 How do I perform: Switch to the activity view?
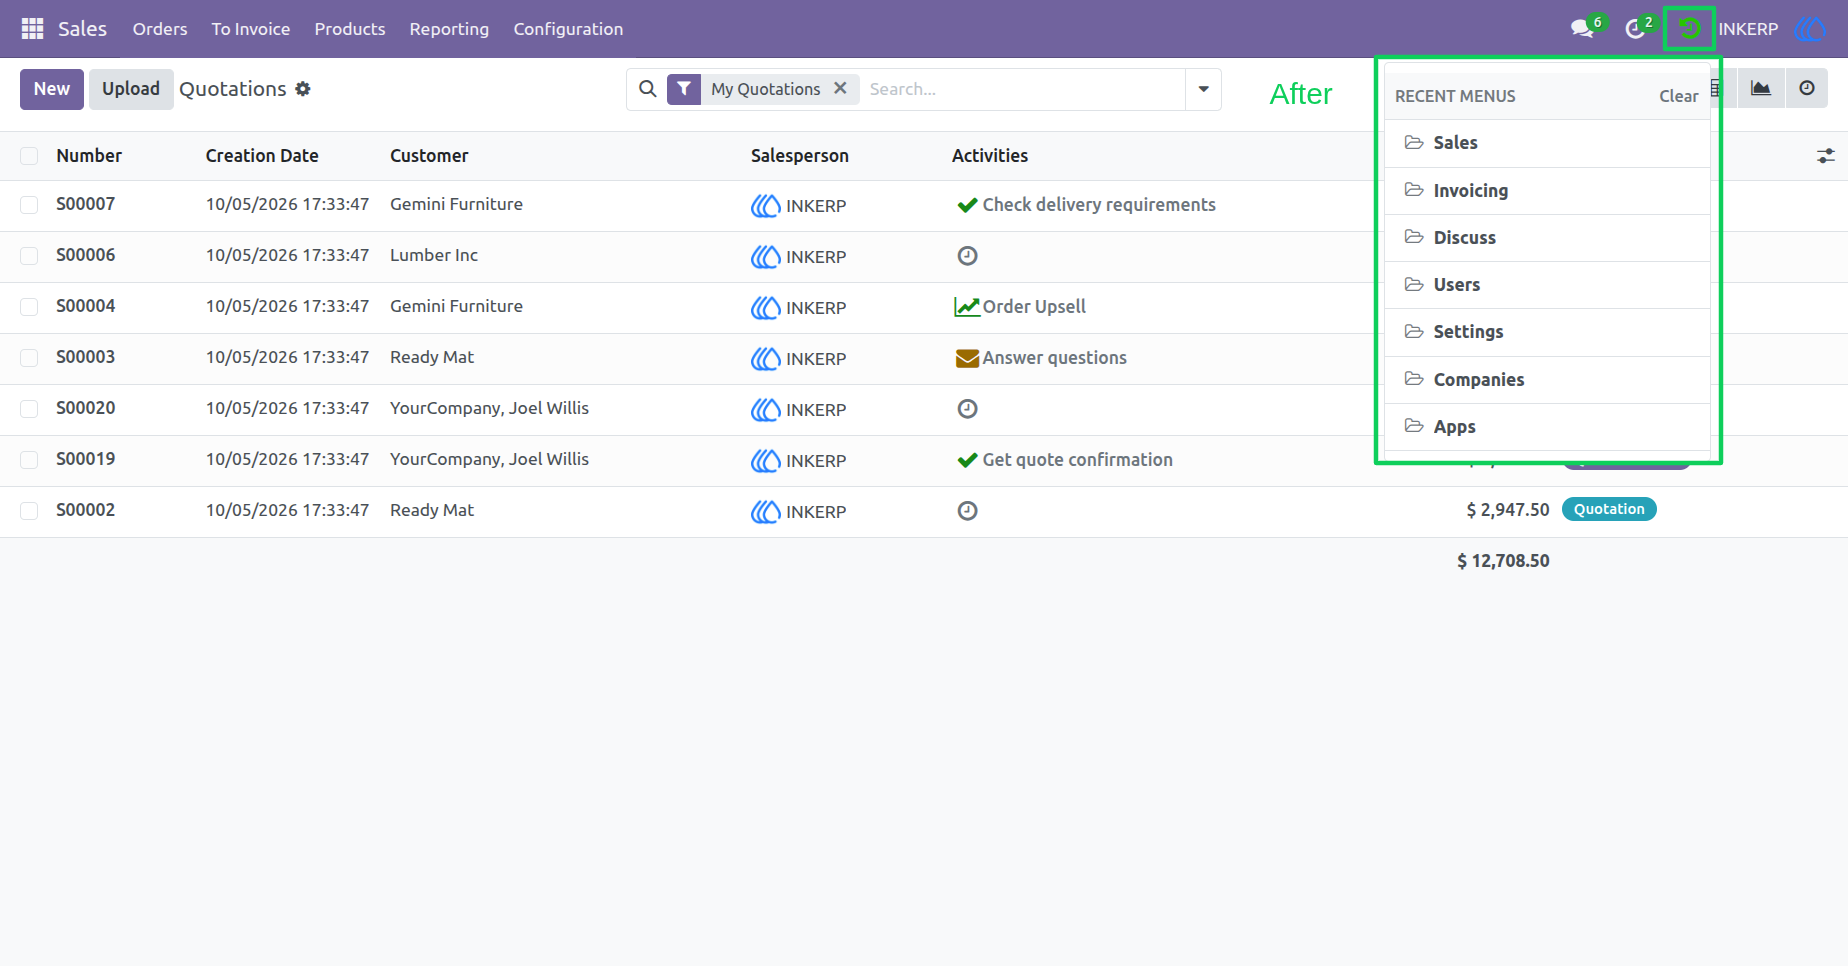[1807, 88]
